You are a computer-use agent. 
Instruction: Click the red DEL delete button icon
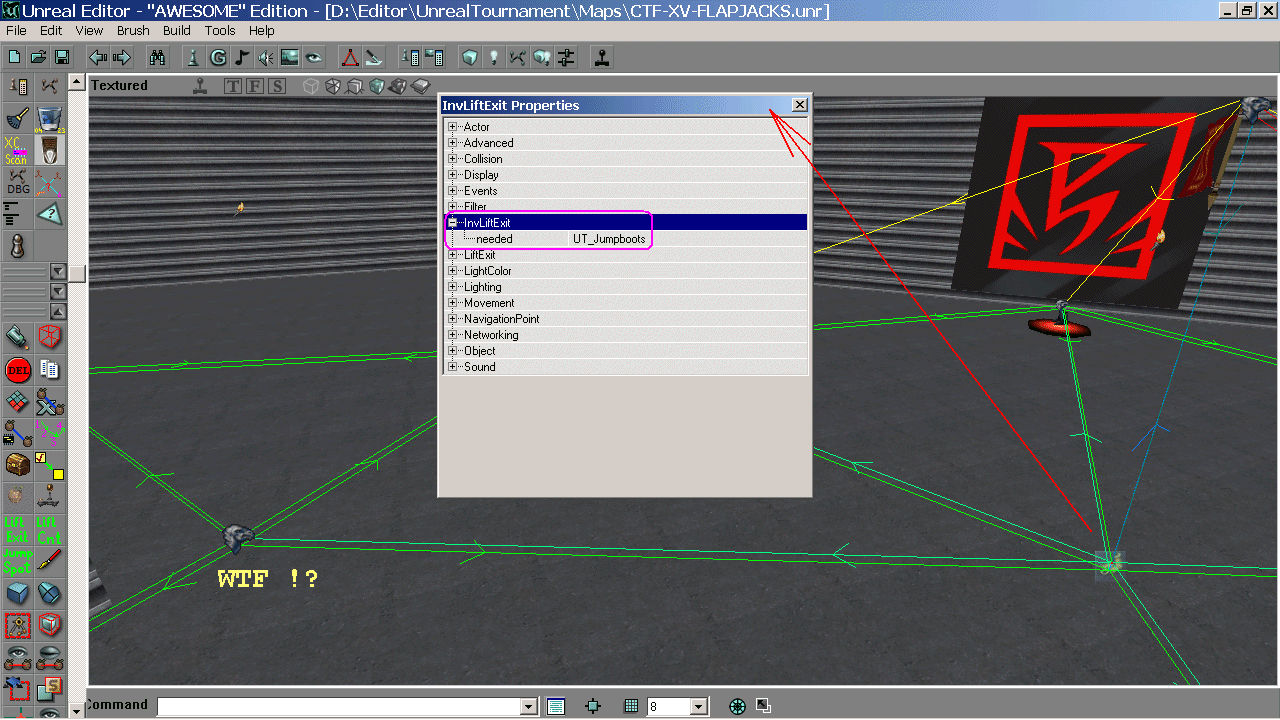coord(17,370)
